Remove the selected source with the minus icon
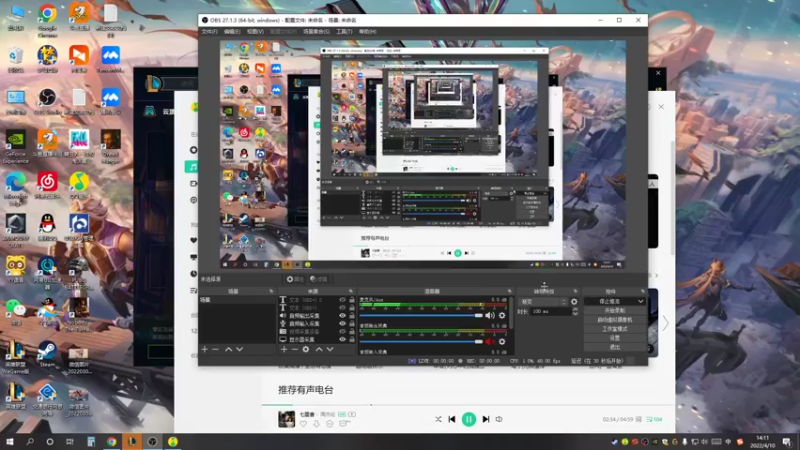The width and height of the screenshot is (800, 450). [x=294, y=349]
